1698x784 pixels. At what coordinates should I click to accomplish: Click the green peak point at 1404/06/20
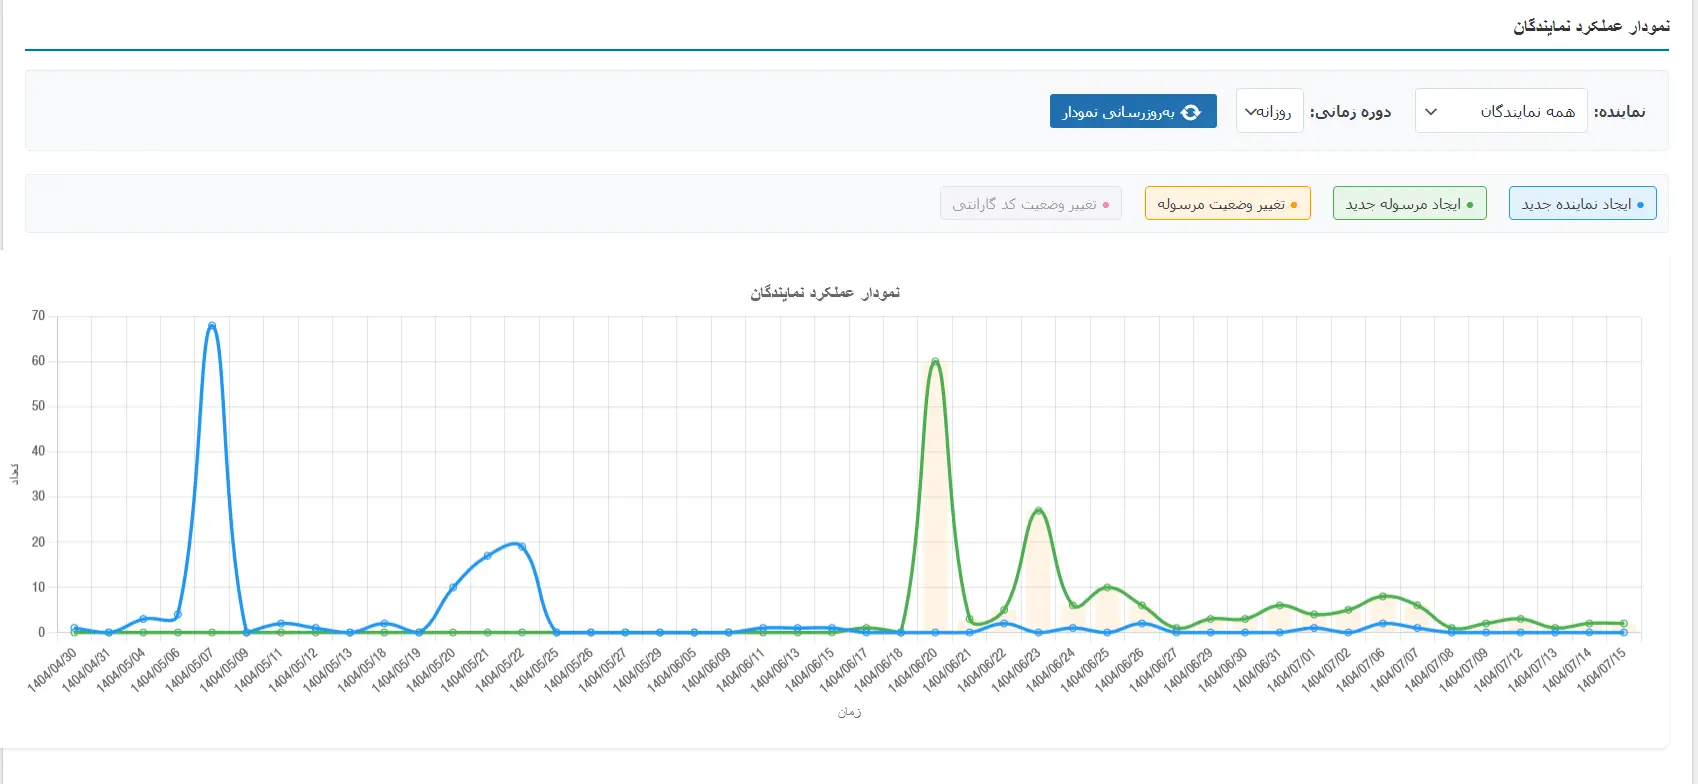935,362
